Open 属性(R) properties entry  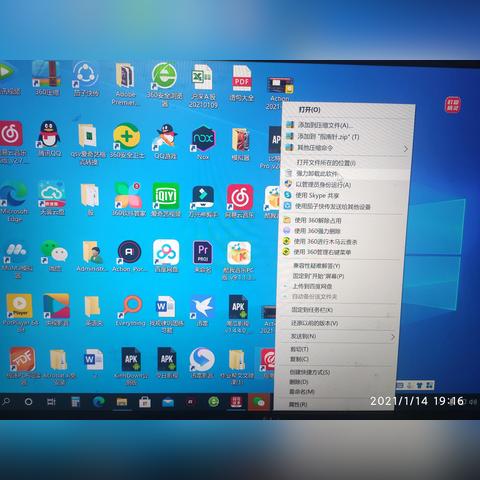[298, 404]
